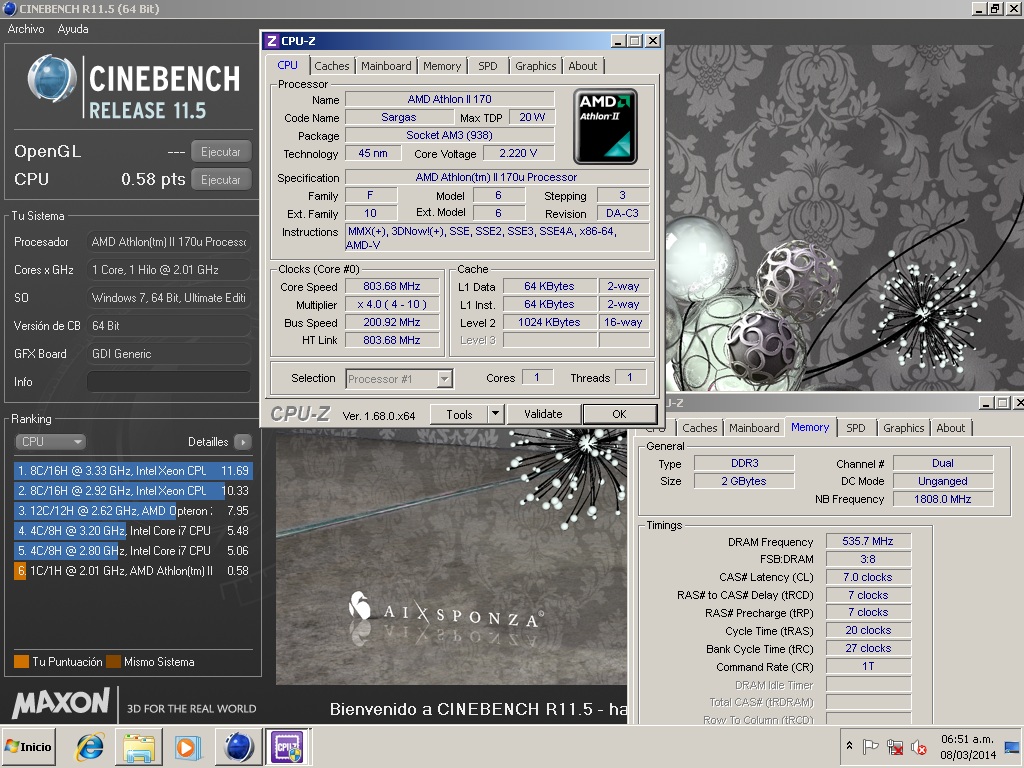The width and height of the screenshot is (1024, 768).
Task: Select ranking row 4C/8H @ 3.20 GHz
Action: (133, 530)
